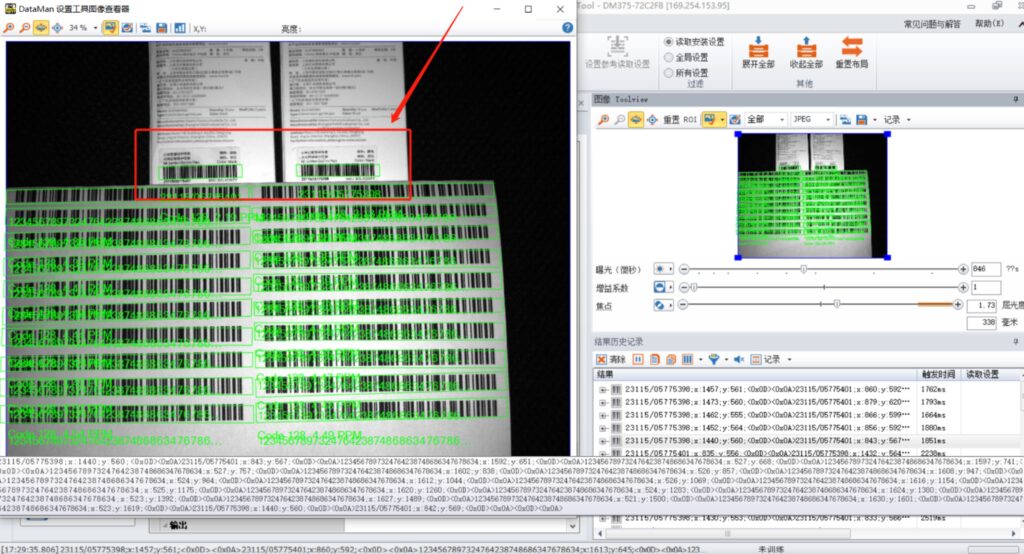Open 全部 combo box in Toolview
1024x554 pixels.
[x=765, y=120]
